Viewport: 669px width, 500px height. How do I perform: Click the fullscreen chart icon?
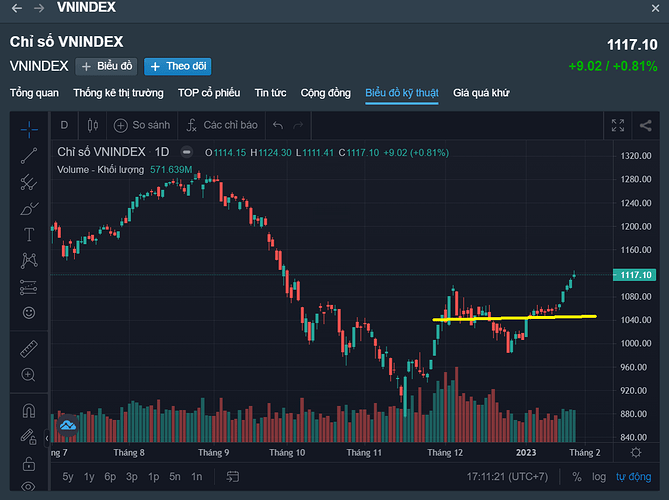click(x=617, y=126)
